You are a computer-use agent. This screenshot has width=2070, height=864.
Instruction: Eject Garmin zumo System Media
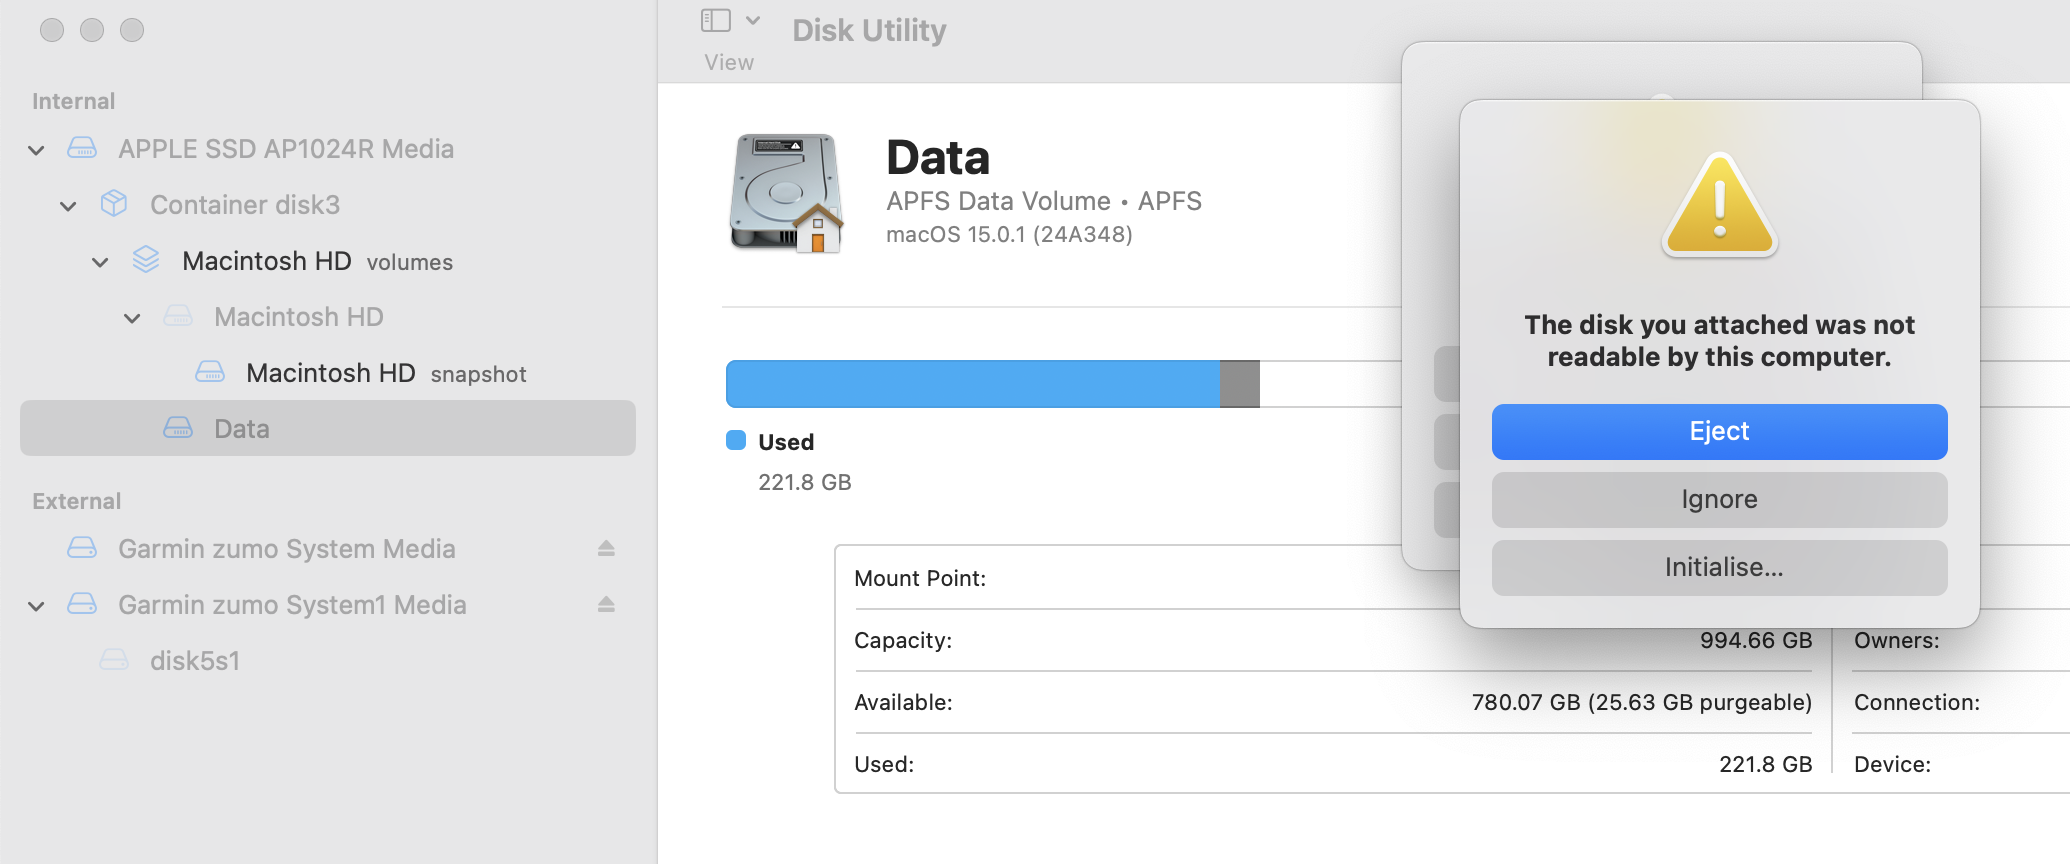606,548
